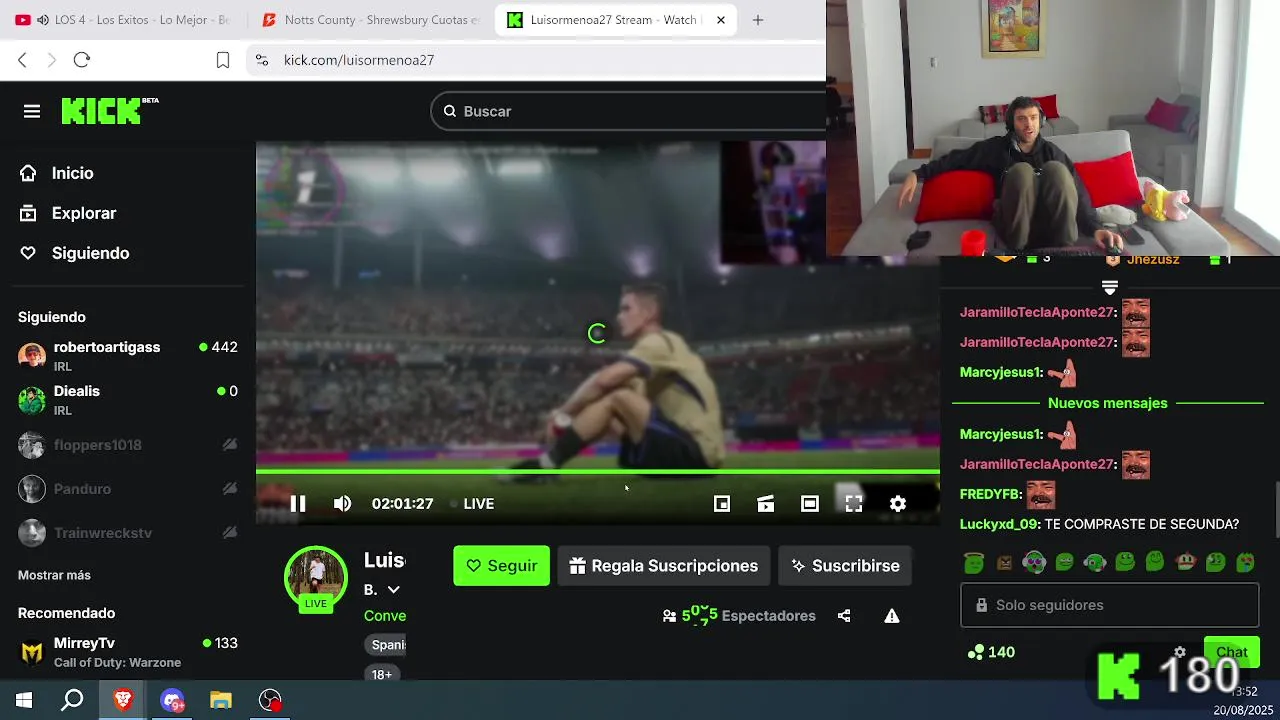This screenshot has height=720, width=1280.
Task: Click the Suscribirse button
Action: 845,566
